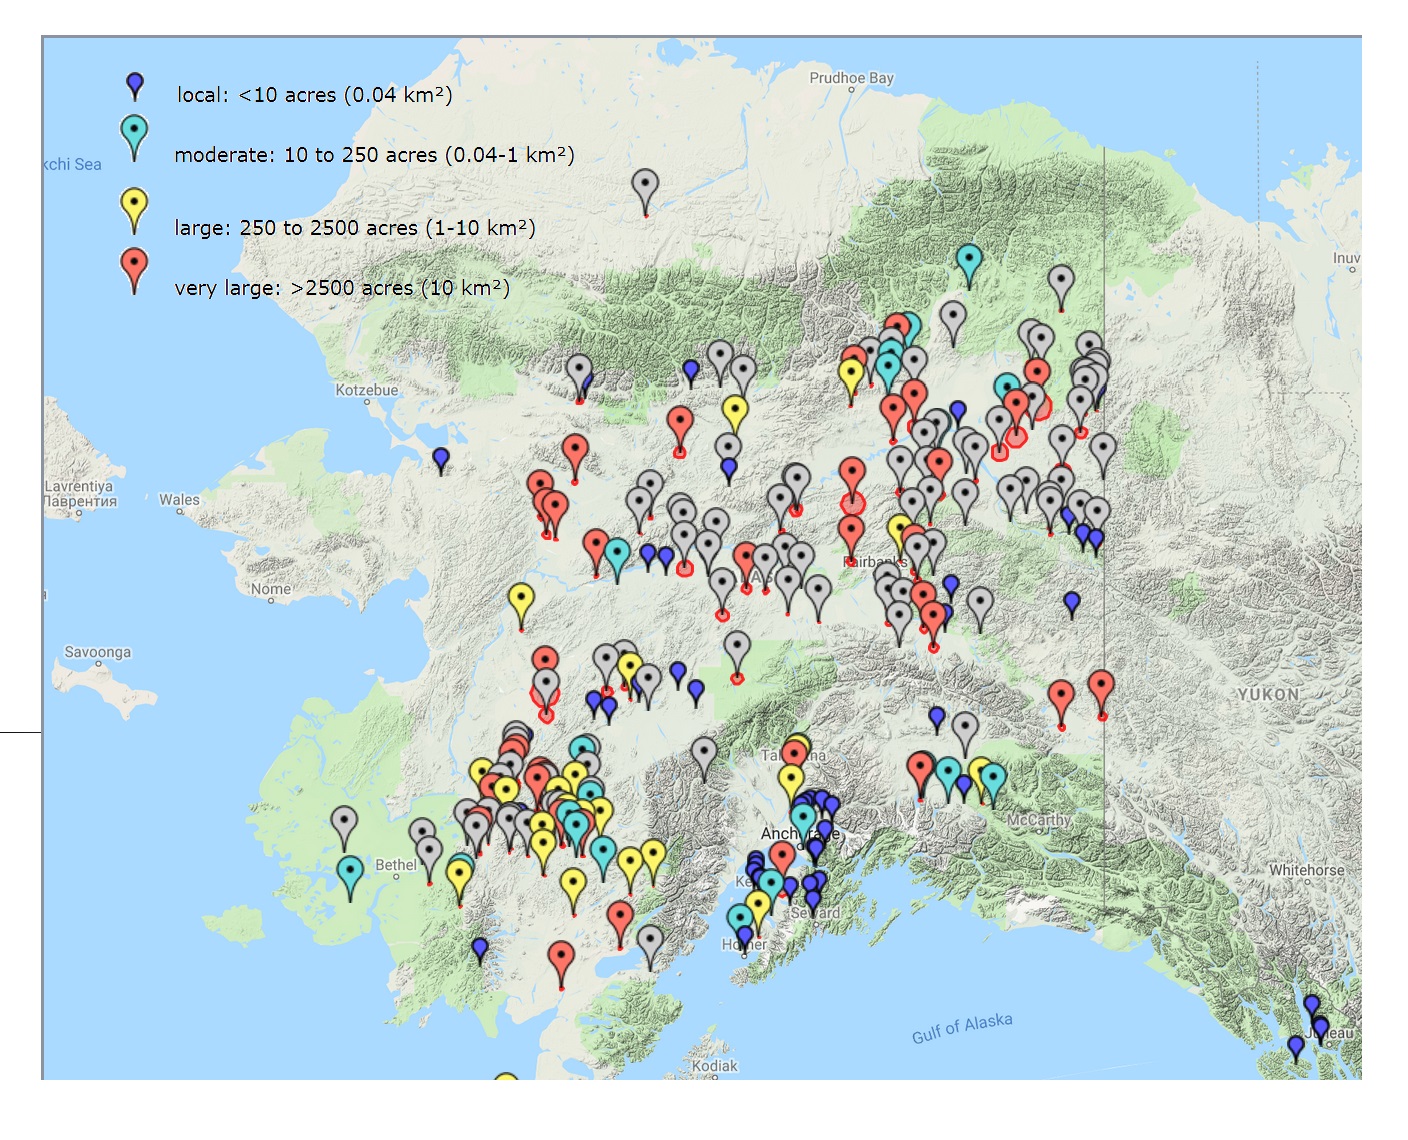Select the gray marker northwest of Bethel
This screenshot has height=1140, width=1408.
pos(344,829)
